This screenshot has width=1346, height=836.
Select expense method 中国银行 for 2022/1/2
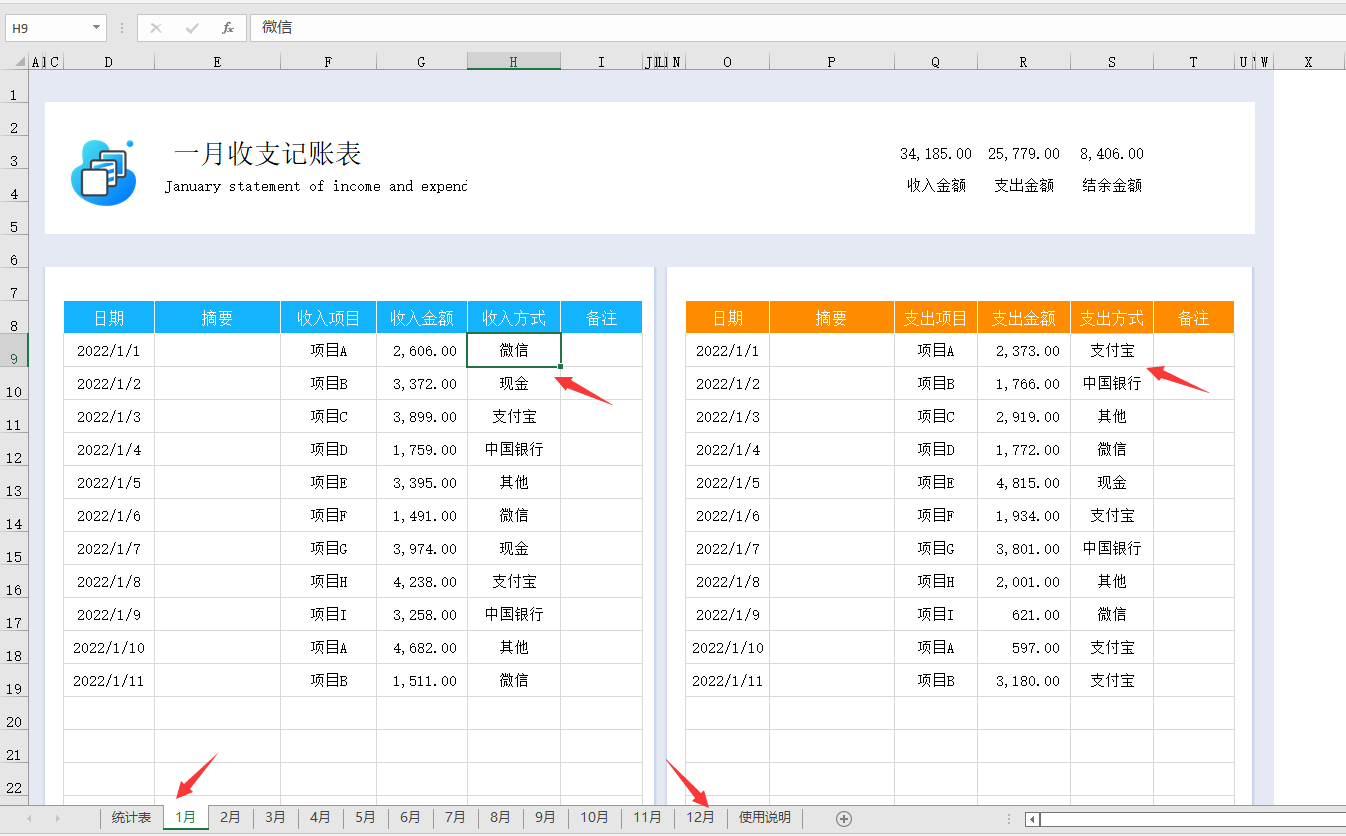(x=1112, y=384)
